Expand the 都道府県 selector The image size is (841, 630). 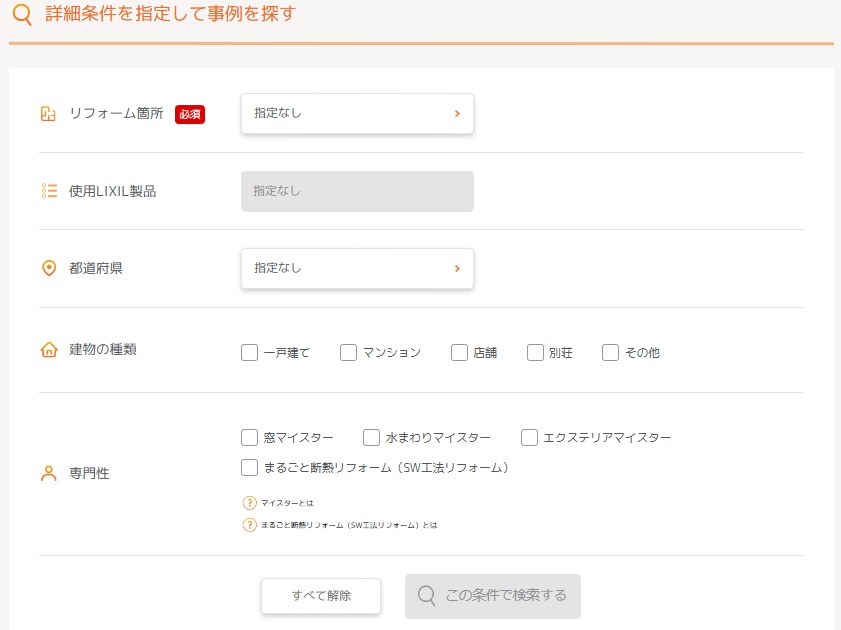pos(357,269)
